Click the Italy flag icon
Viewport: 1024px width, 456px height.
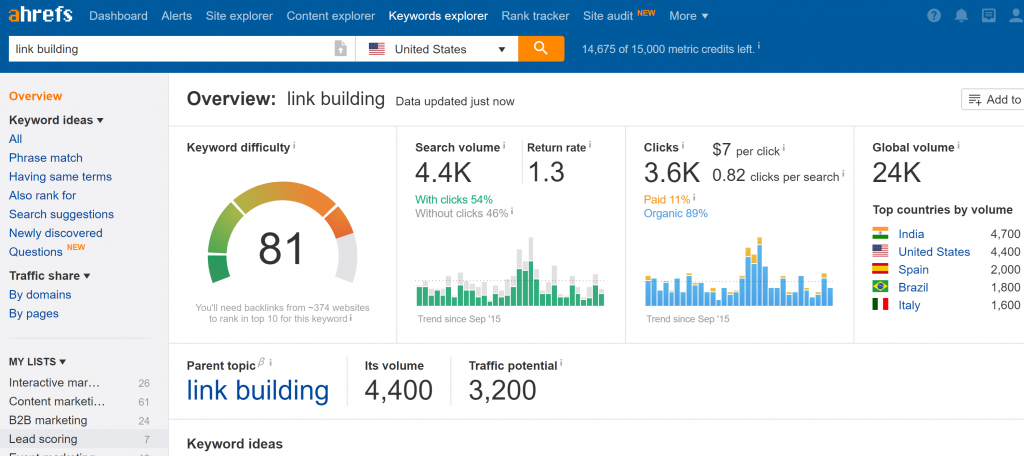pos(880,304)
